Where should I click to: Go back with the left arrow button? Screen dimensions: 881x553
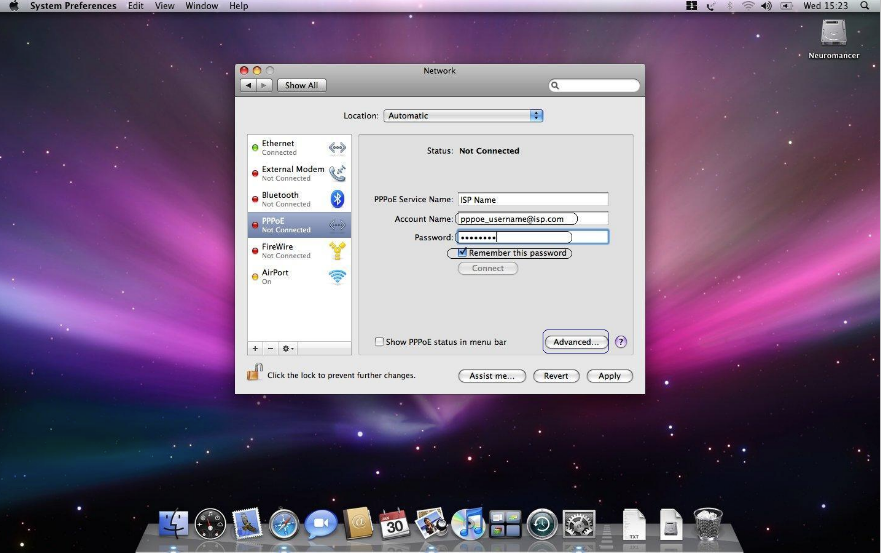click(248, 85)
